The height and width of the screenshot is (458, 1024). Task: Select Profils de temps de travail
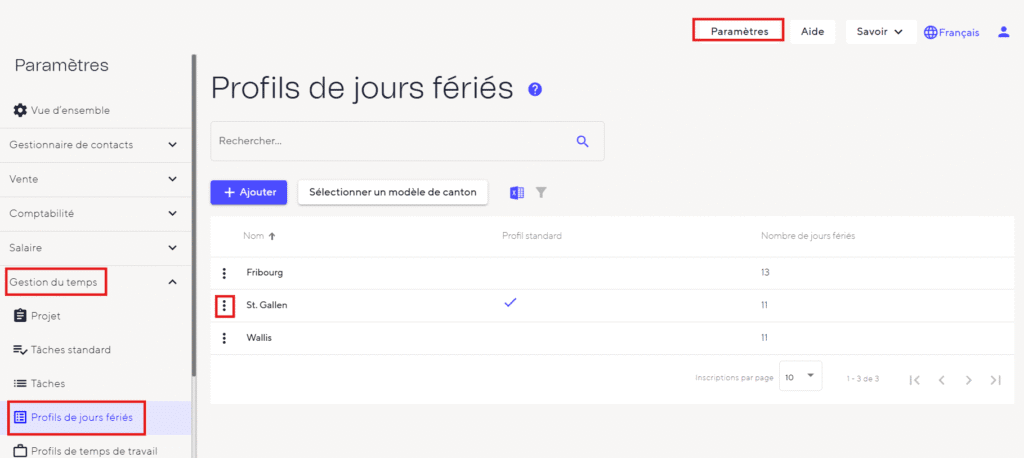tap(94, 450)
